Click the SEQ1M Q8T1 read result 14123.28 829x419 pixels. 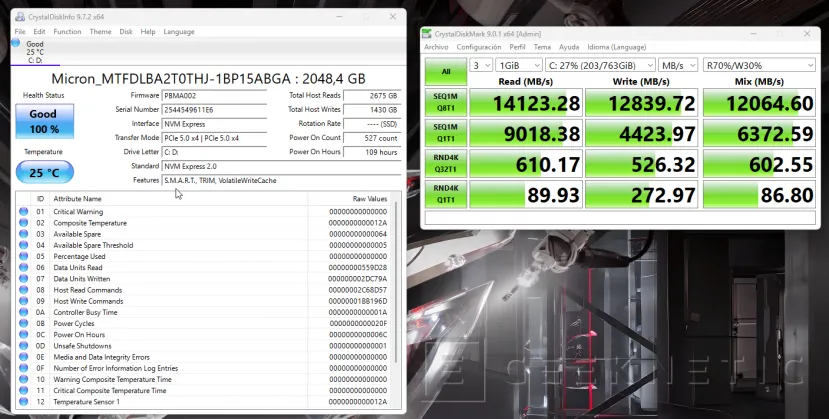pos(526,103)
